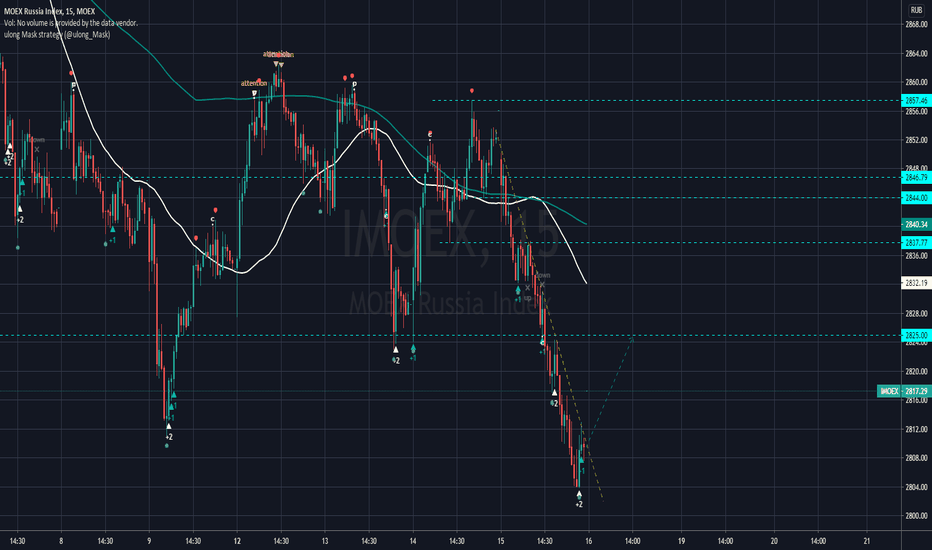
Task: Select the cyan 2837.77 price label
Action: [x=916, y=243]
